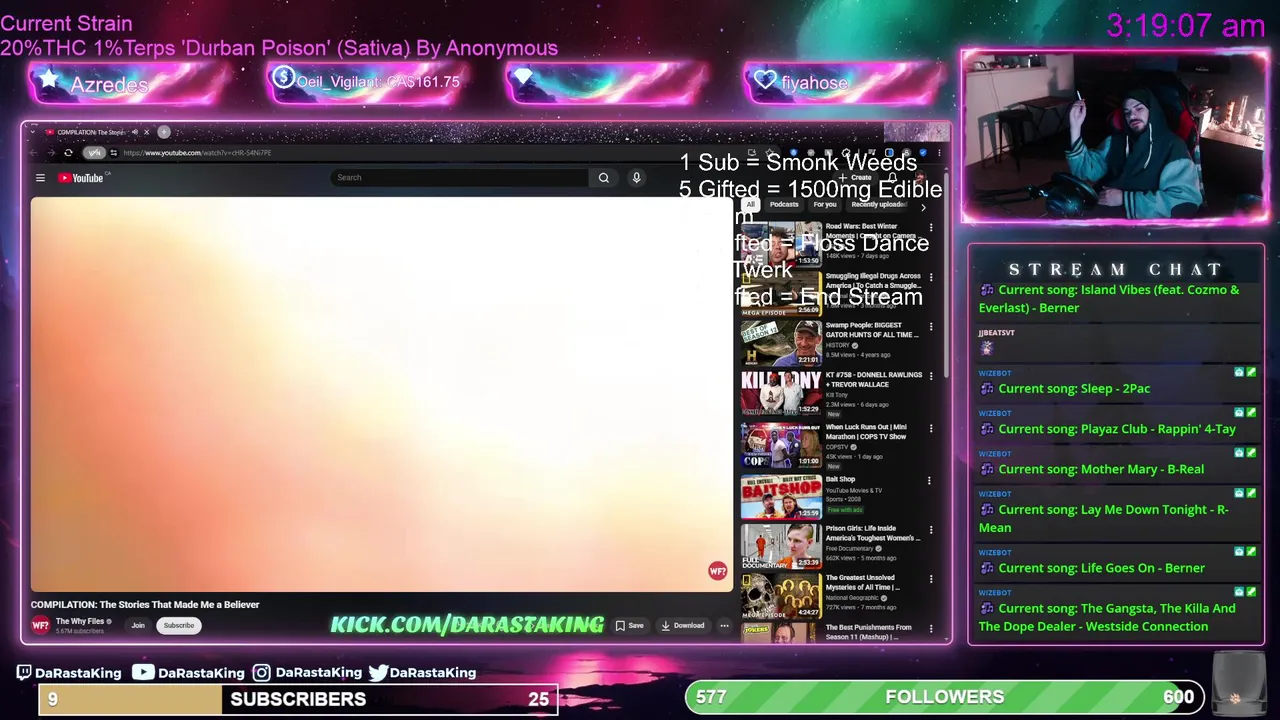The height and width of the screenshot is (720, 1280).
Task: Join The Why Files channel membership
Action: tap(138, 626)
